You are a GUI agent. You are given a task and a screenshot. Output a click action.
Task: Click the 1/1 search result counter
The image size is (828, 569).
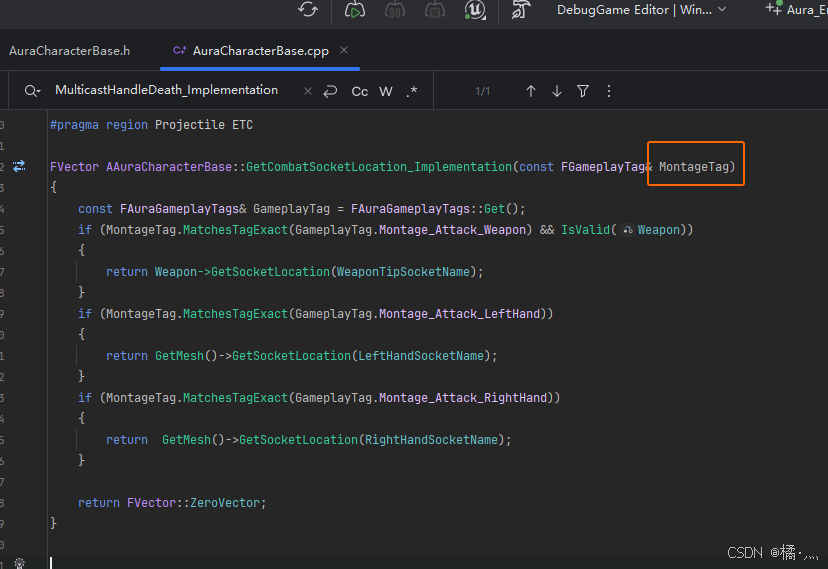(483, 91)
